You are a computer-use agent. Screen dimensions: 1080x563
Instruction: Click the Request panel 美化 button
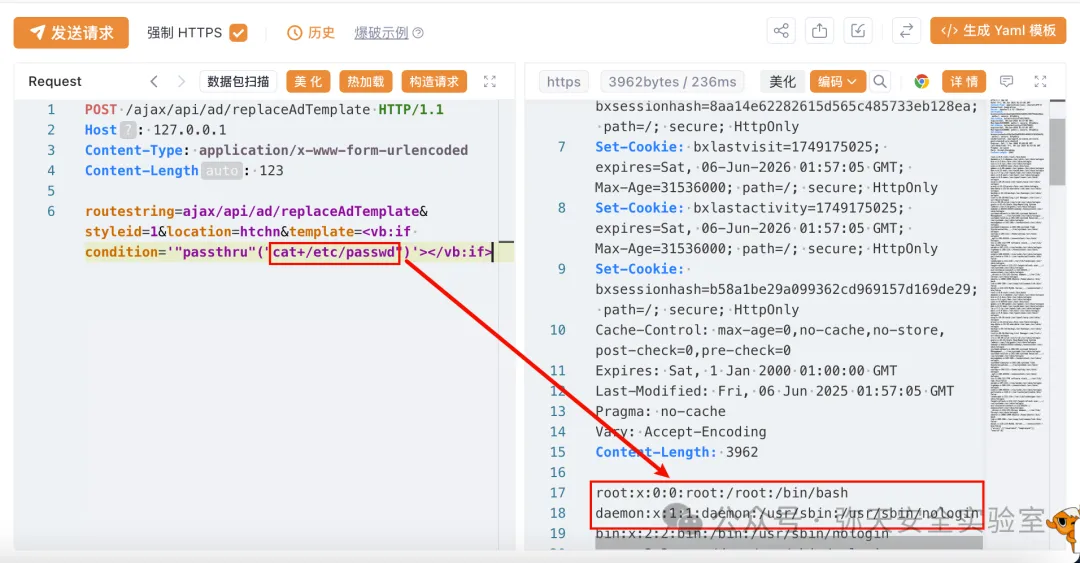[308, 81]
